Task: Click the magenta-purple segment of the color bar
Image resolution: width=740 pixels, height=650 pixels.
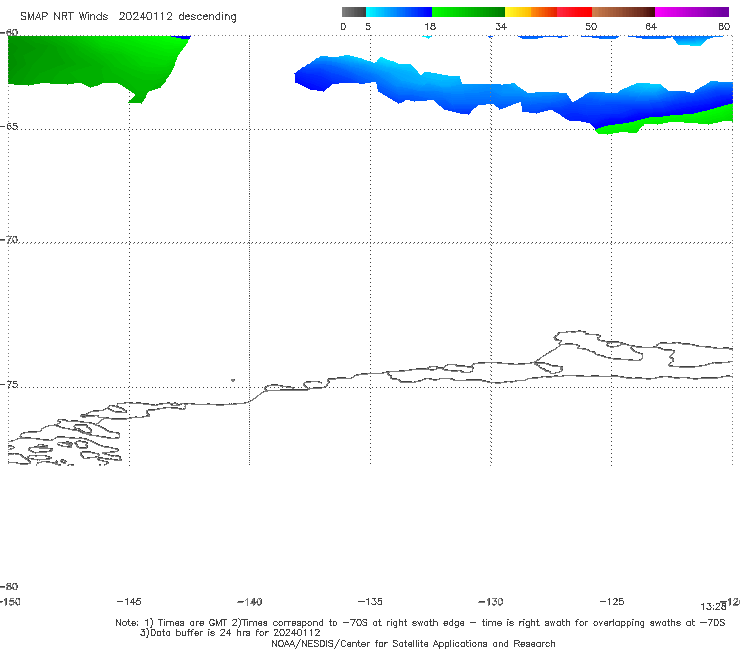Action: point(692,12)
